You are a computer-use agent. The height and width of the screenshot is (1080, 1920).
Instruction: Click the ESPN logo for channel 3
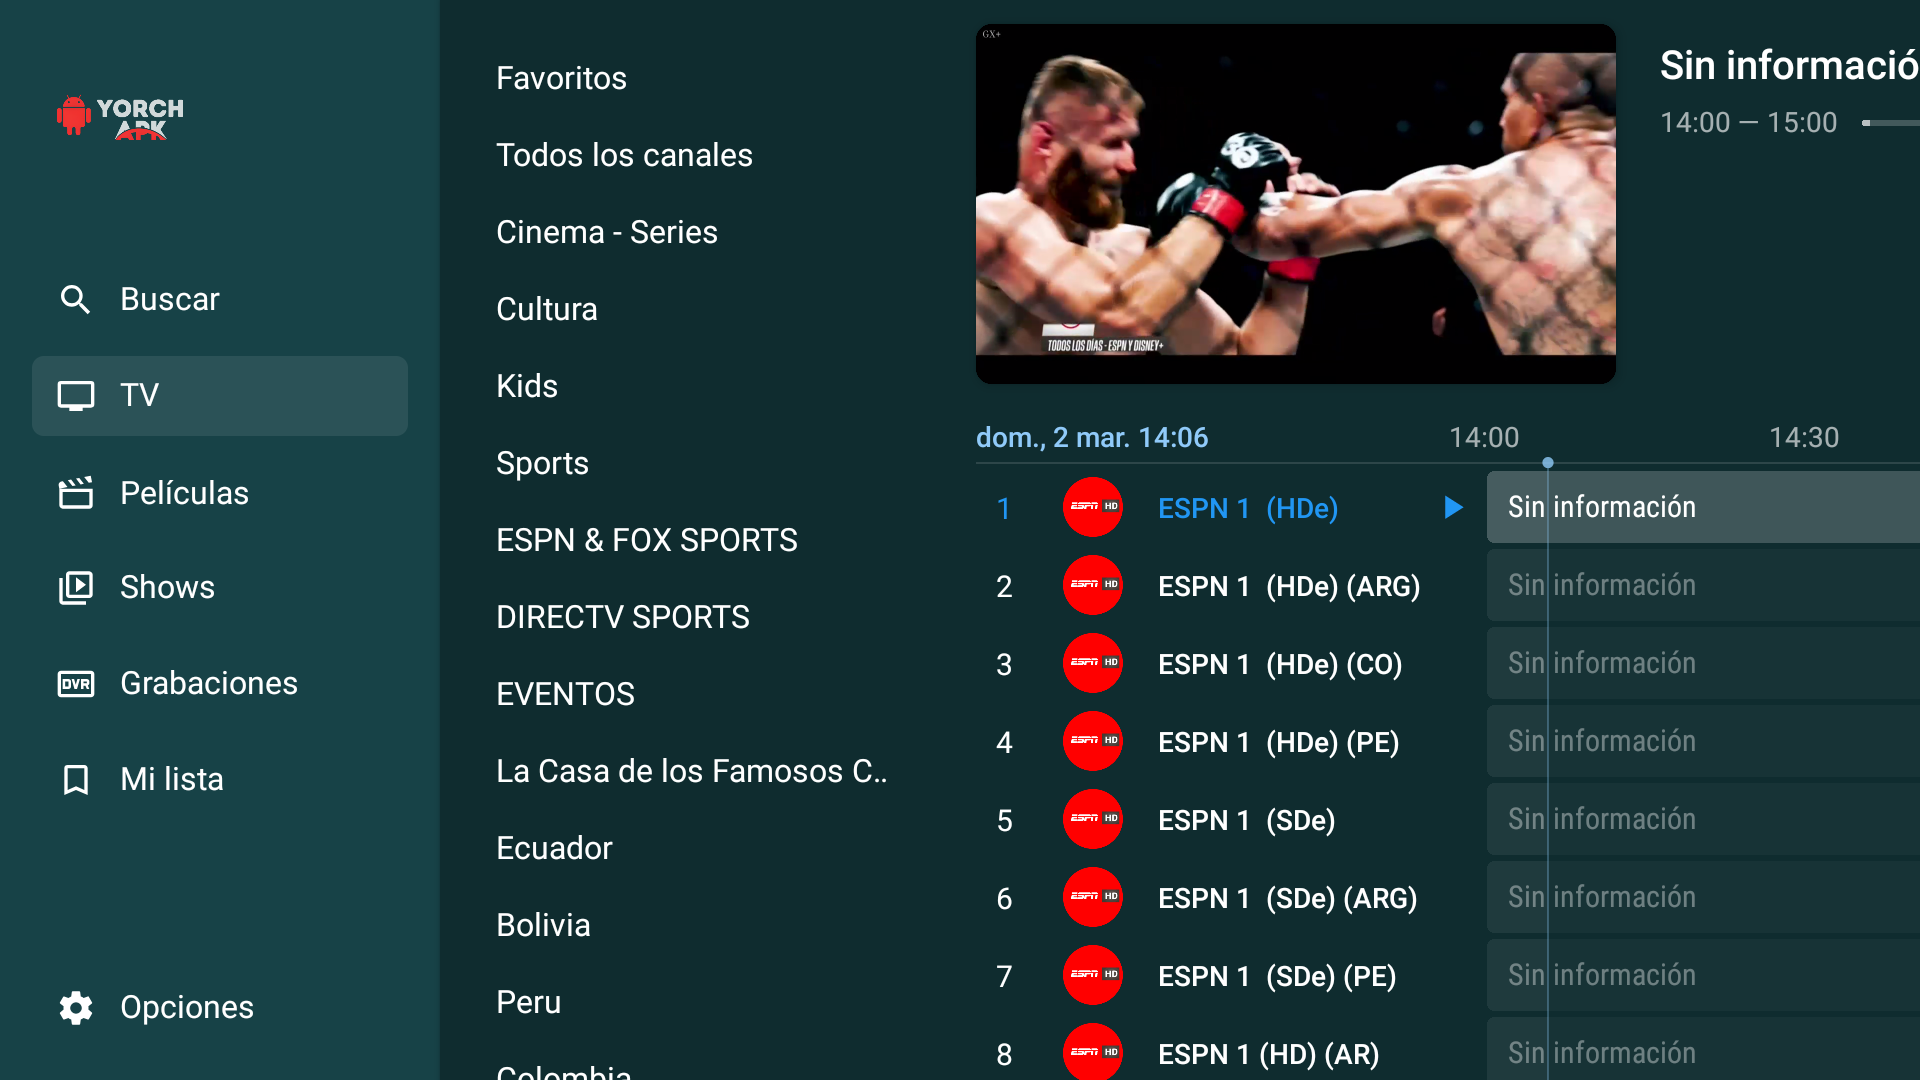tap(1092, 664)
